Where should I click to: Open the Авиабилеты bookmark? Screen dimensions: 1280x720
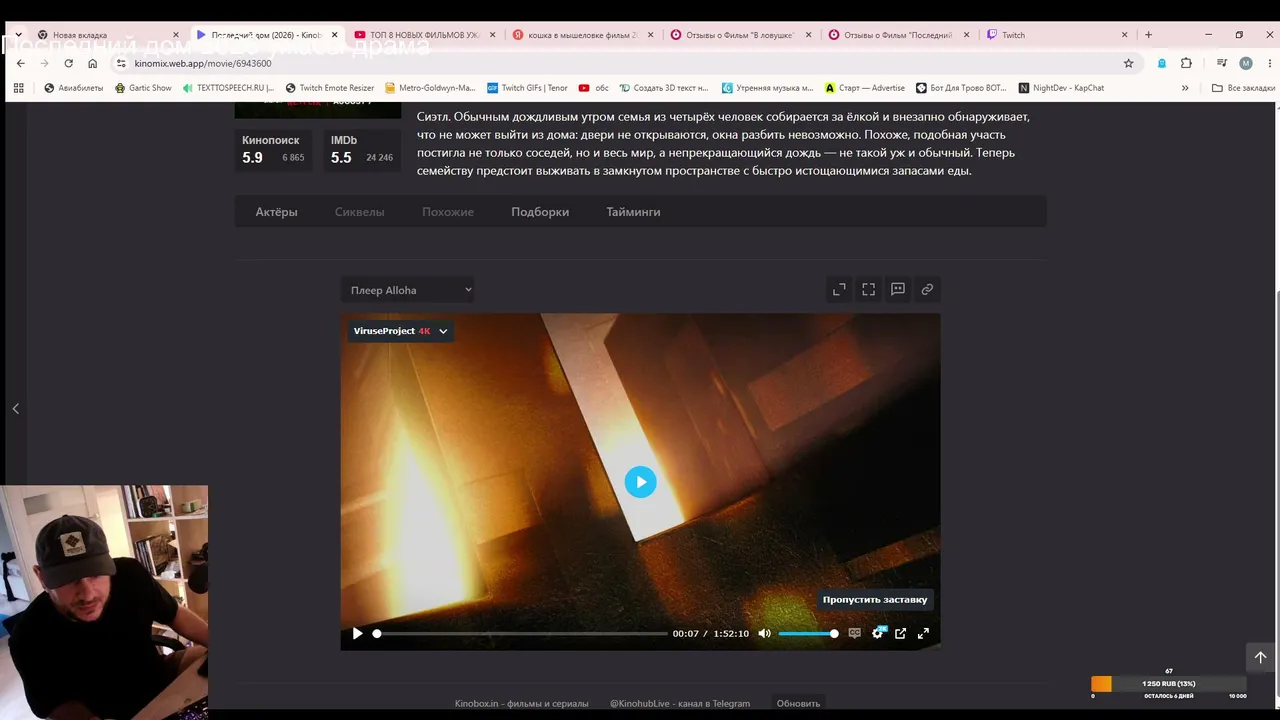click(74, 88)
